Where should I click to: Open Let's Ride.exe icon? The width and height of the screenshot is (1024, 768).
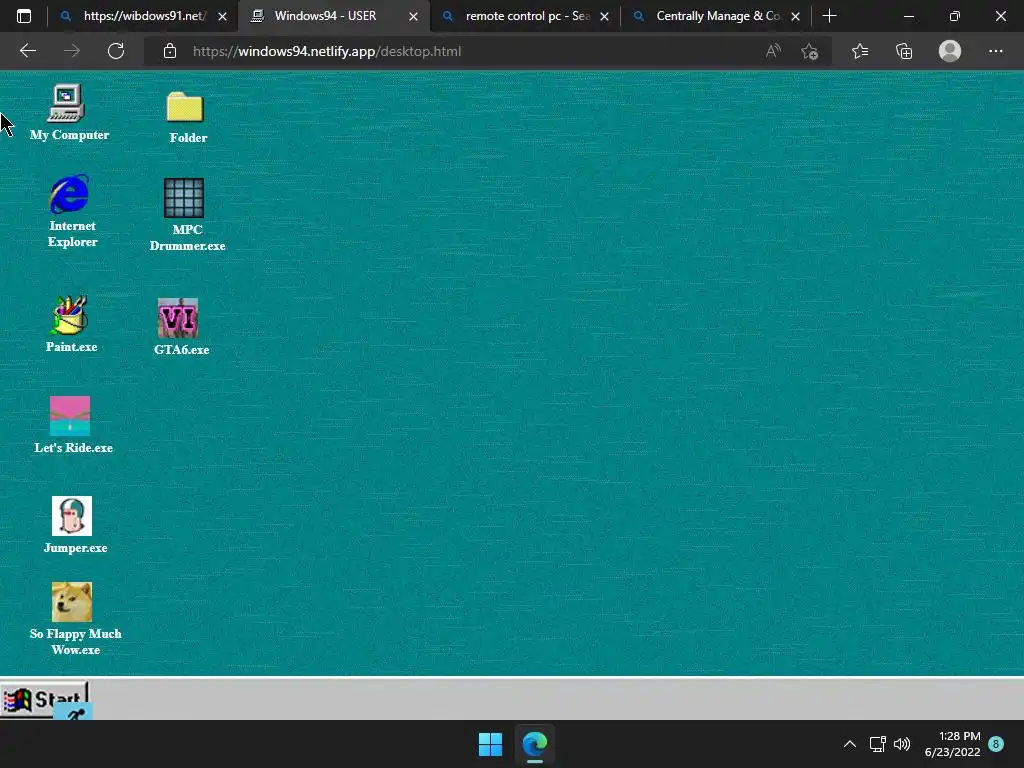coord(72,424)
